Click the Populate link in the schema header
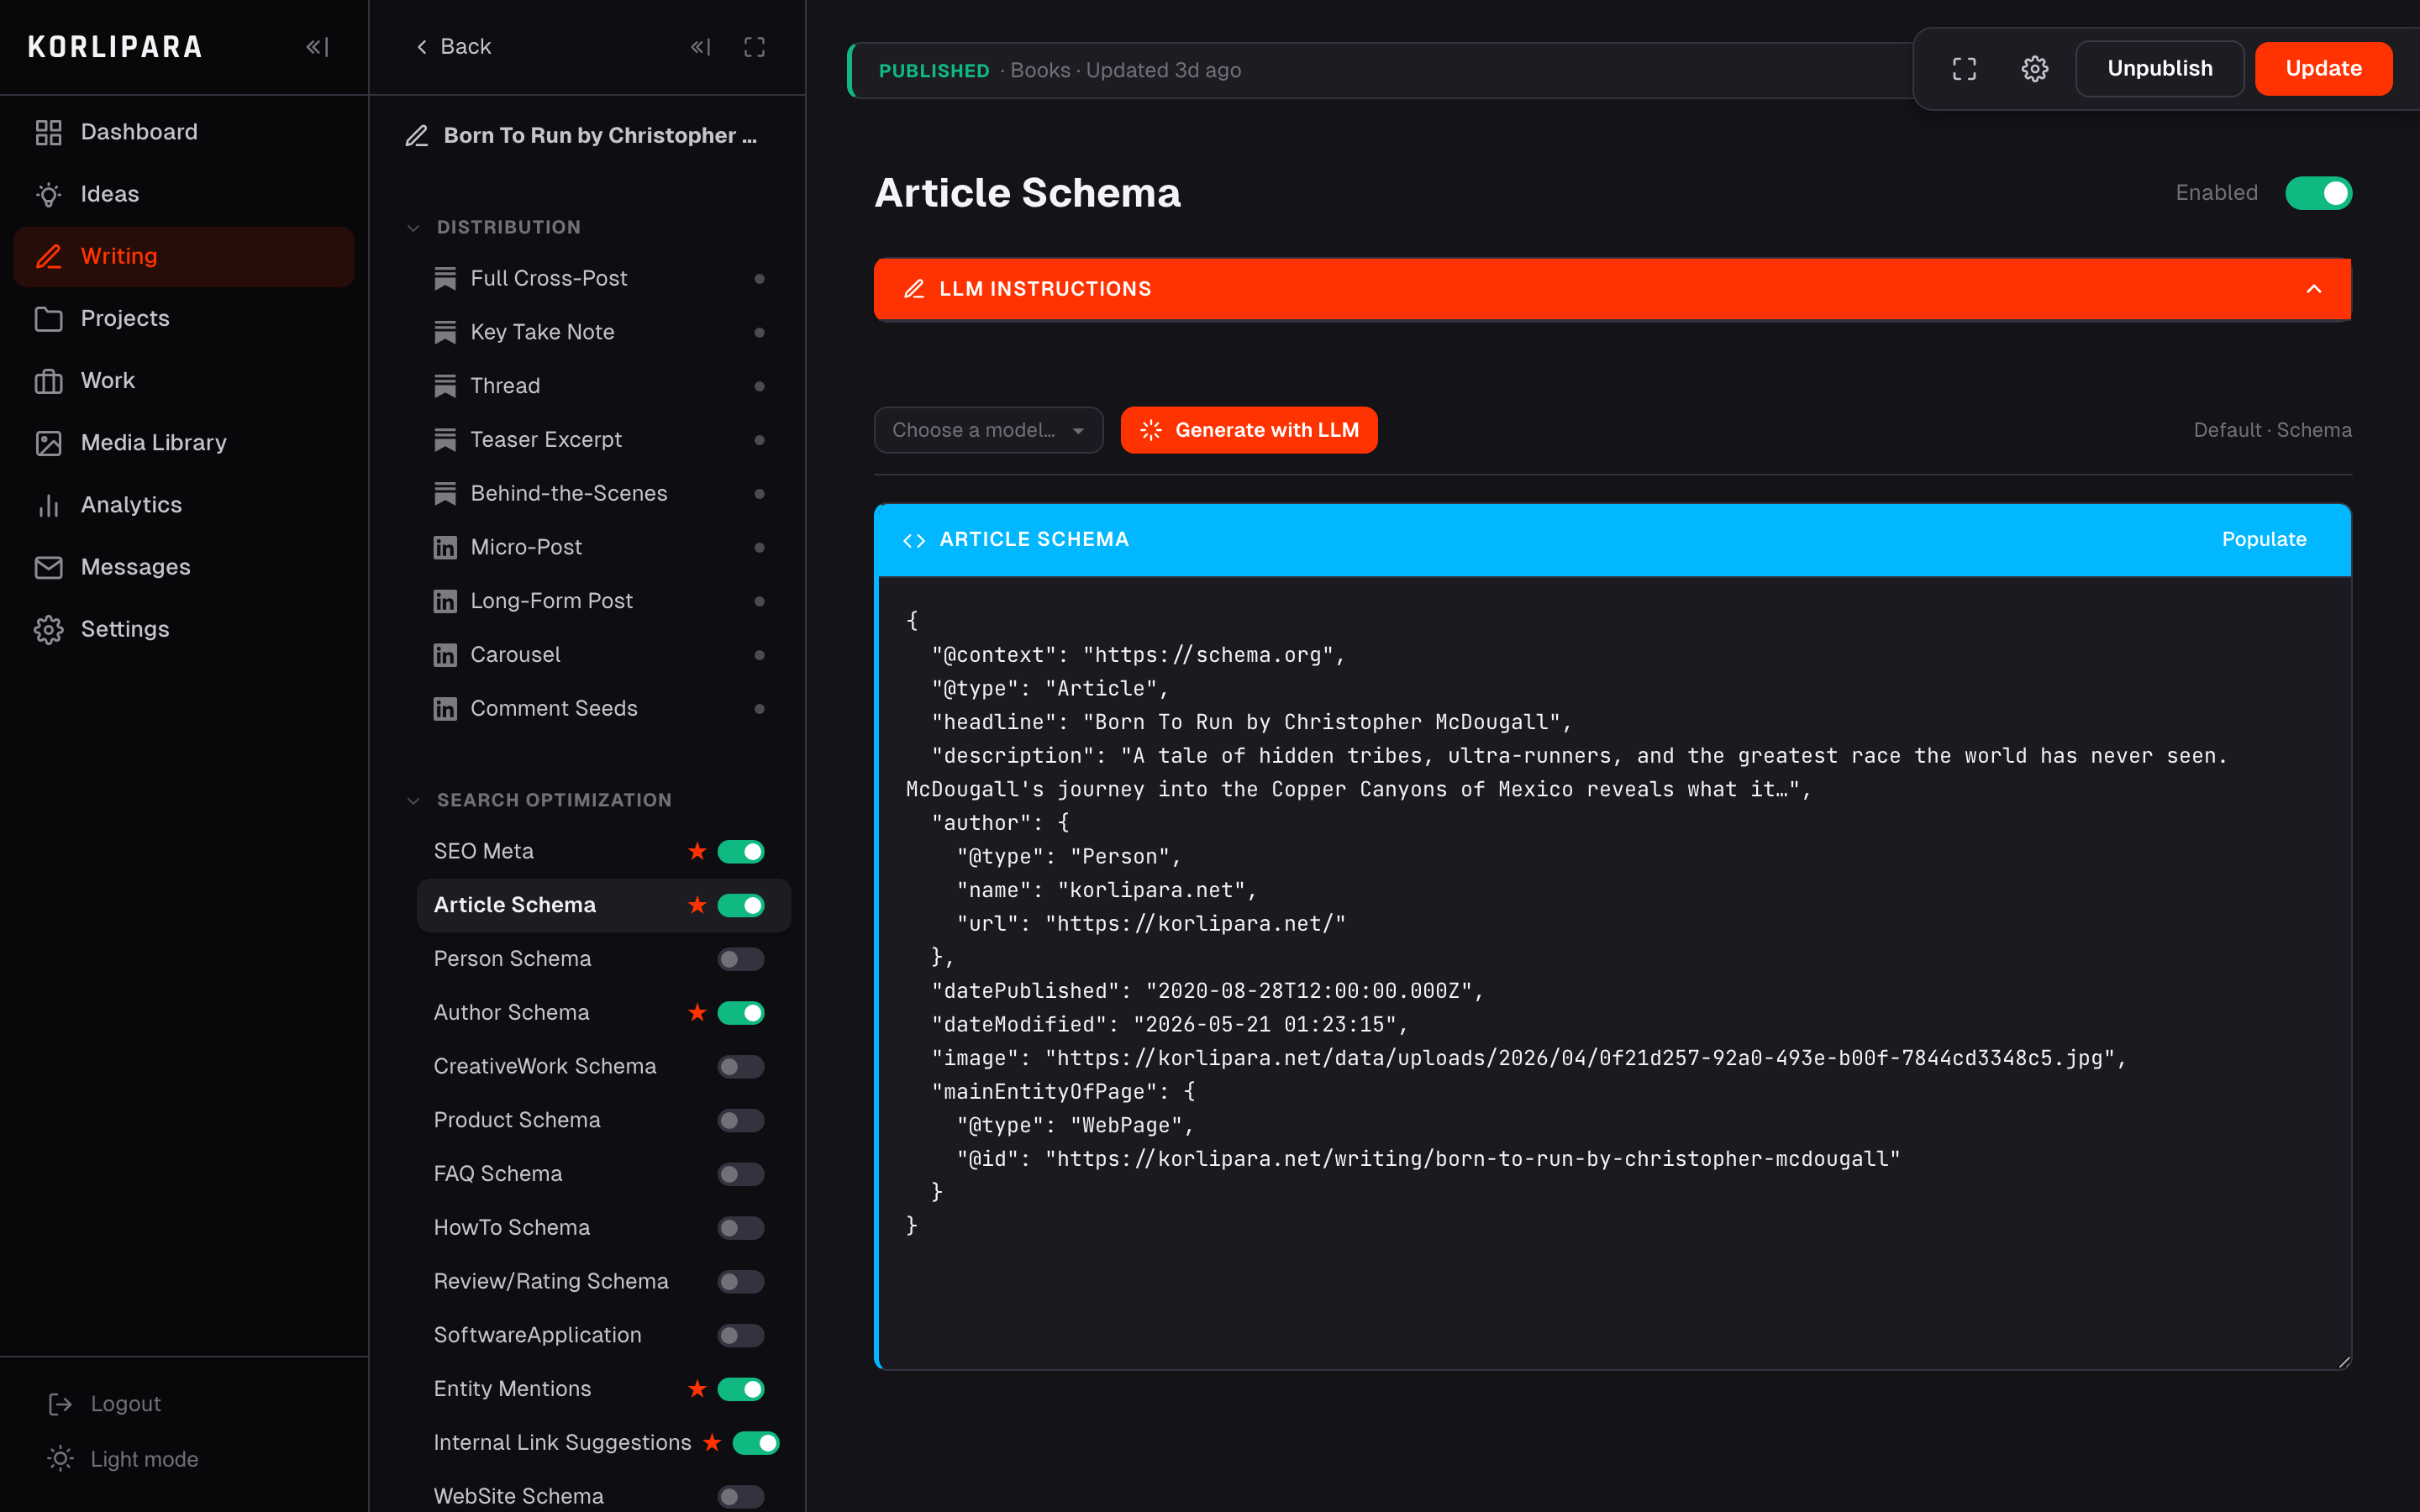Screen dimensions: 2420x1512 click(2264, 539)
